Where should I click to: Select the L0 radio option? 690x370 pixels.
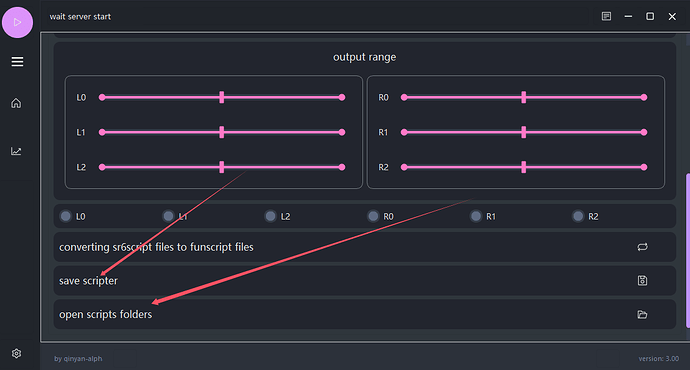coord(66,216)
